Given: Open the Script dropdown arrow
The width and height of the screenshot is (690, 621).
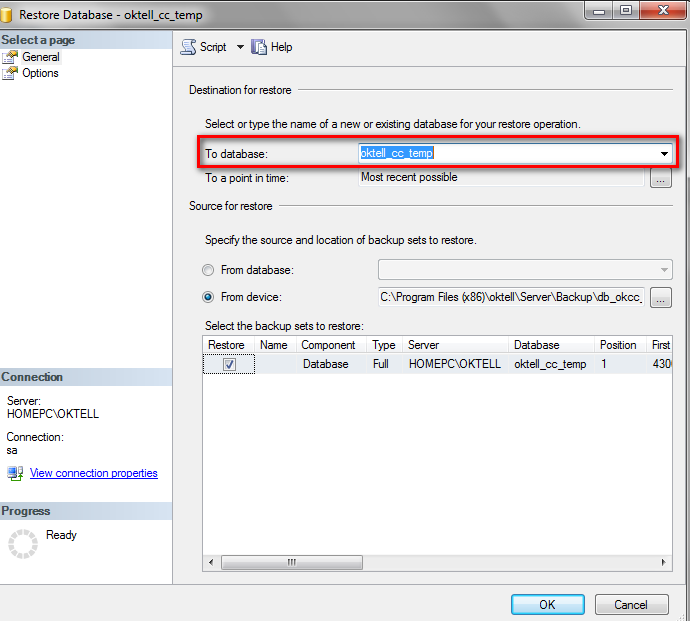Looking at the screenshot, I should pyautogui.click(x=240, y=47).
